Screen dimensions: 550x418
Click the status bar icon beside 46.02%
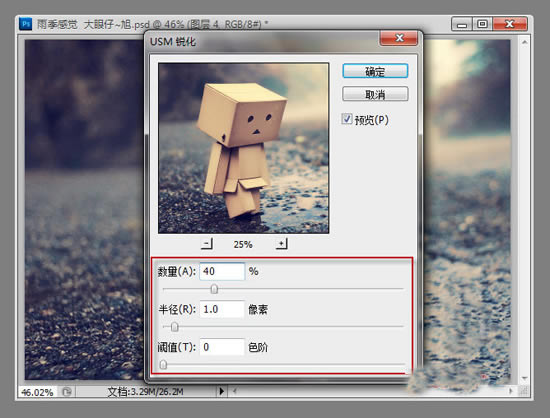(x=66, y=392)
